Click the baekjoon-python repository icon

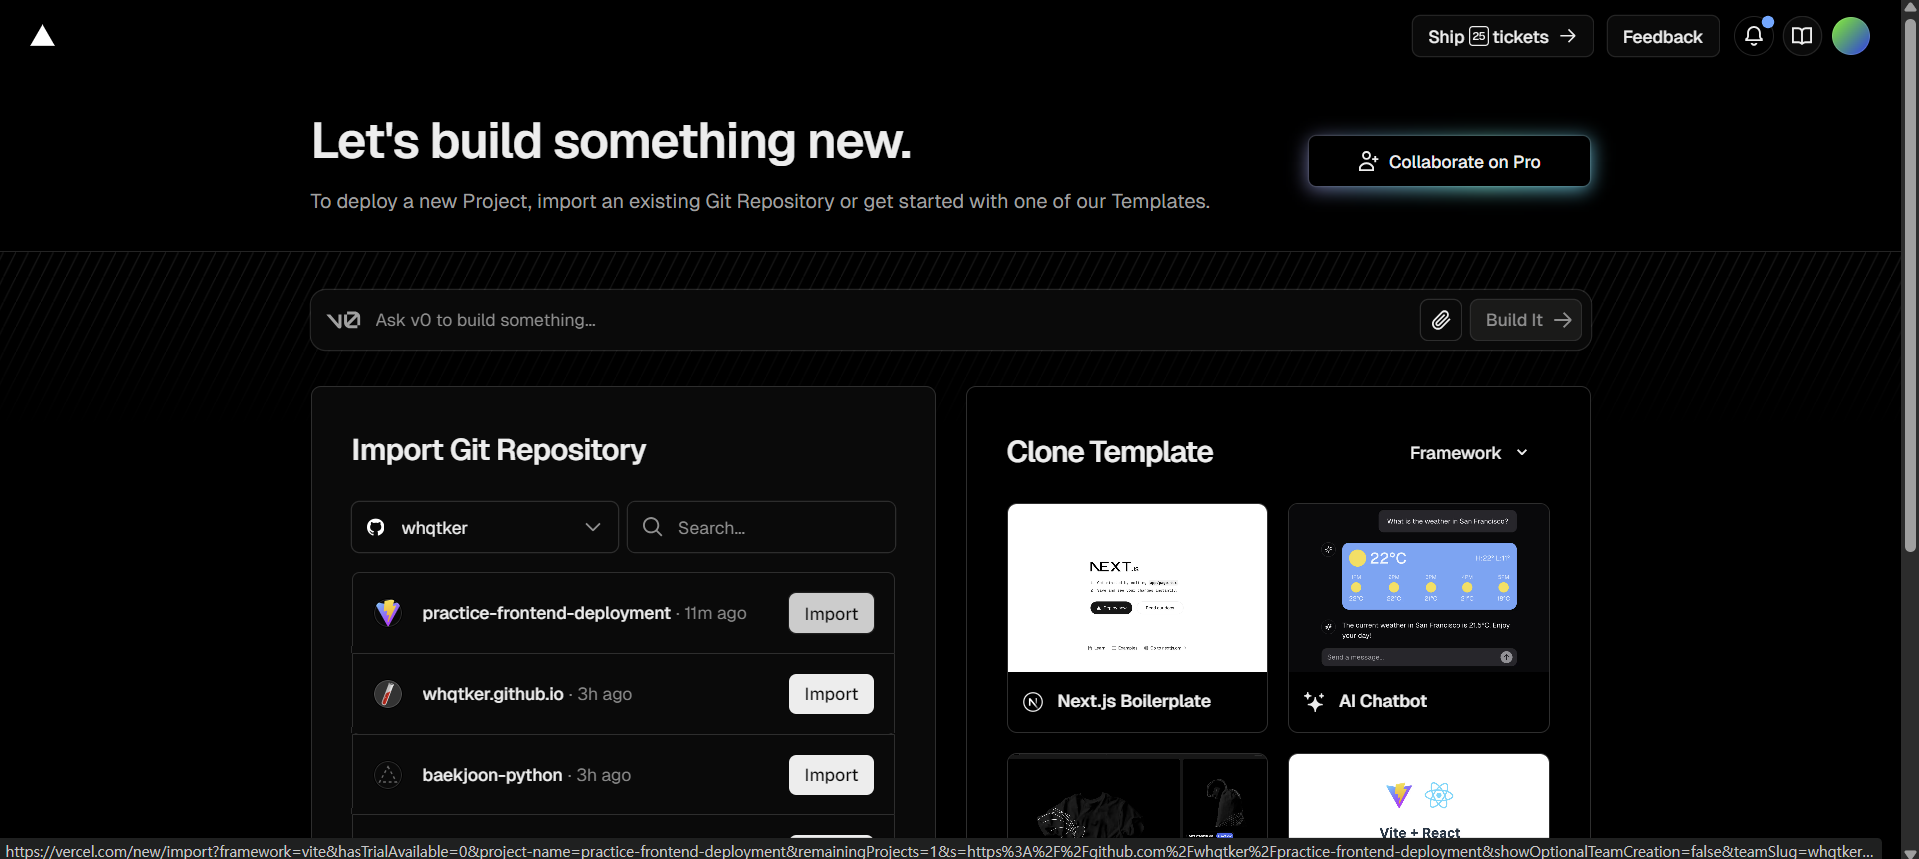click(388, 775)
